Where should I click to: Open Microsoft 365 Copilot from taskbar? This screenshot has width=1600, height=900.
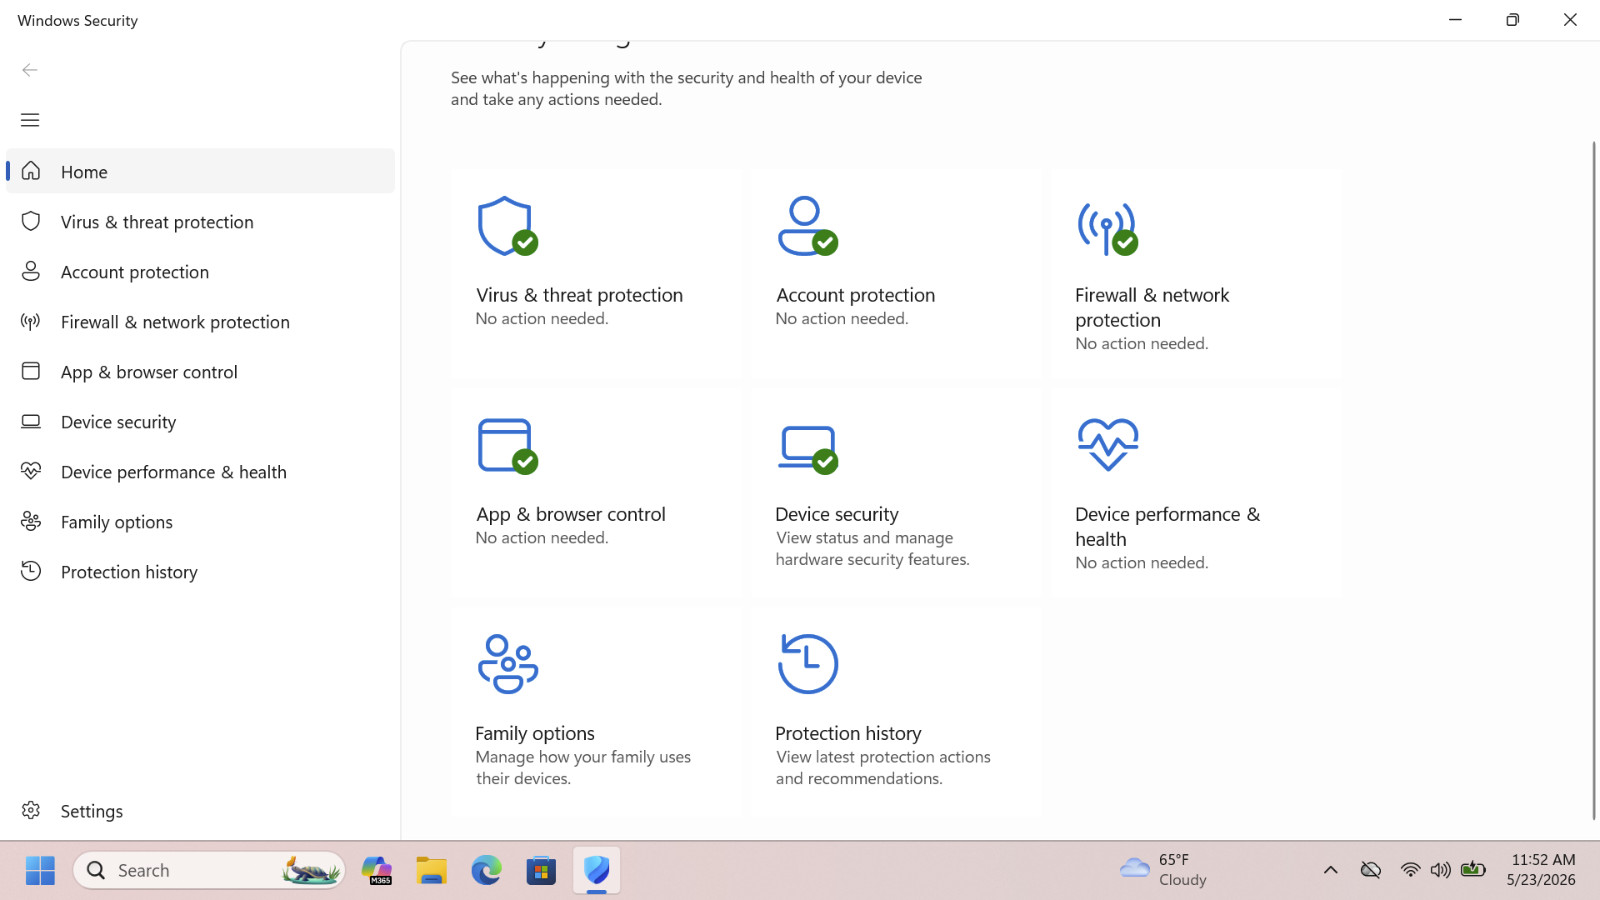coord(377,870)
